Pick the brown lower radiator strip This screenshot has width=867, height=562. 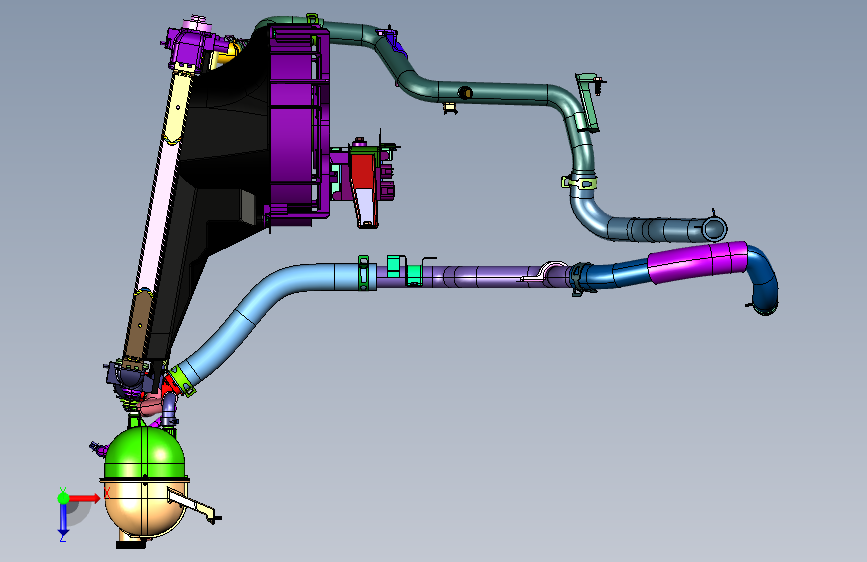(138, 326)
